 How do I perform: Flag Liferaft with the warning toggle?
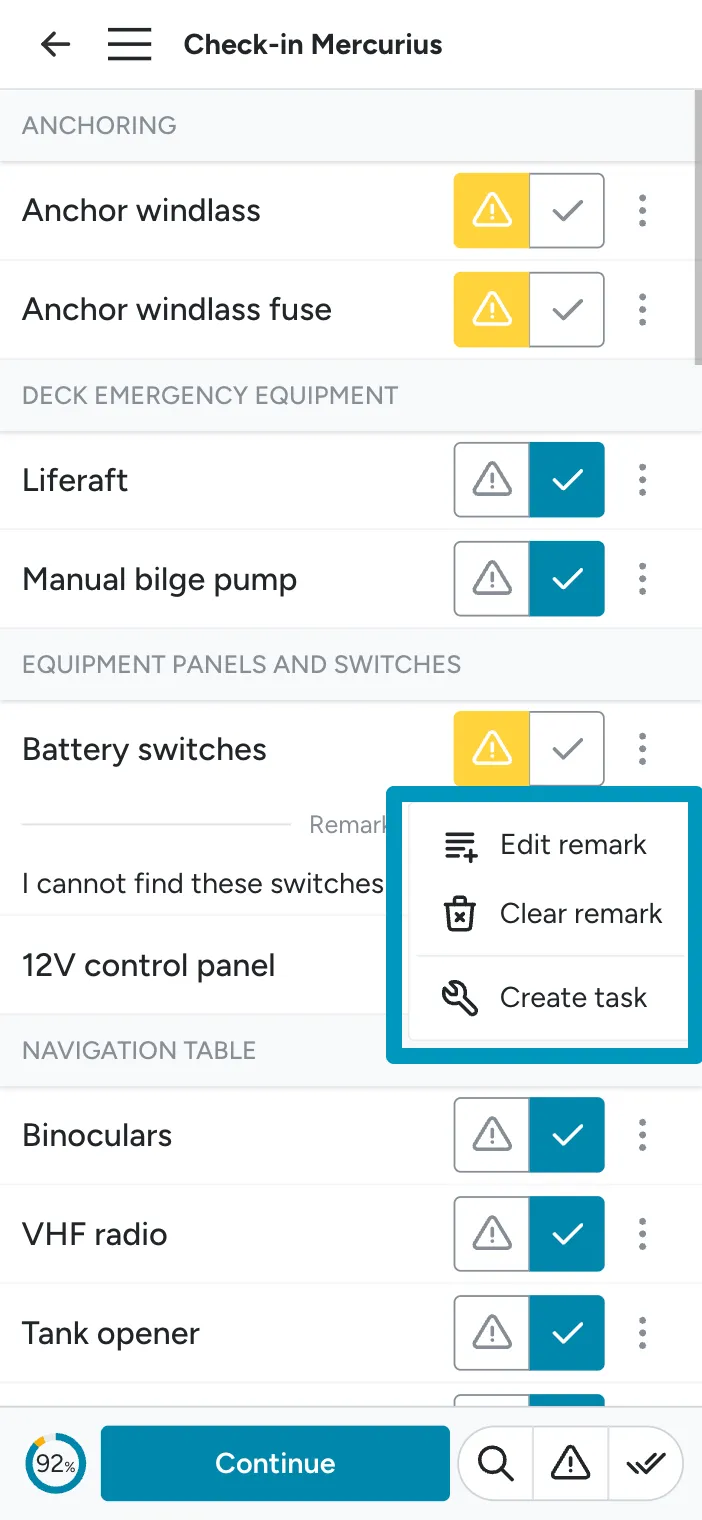(492, 480)
